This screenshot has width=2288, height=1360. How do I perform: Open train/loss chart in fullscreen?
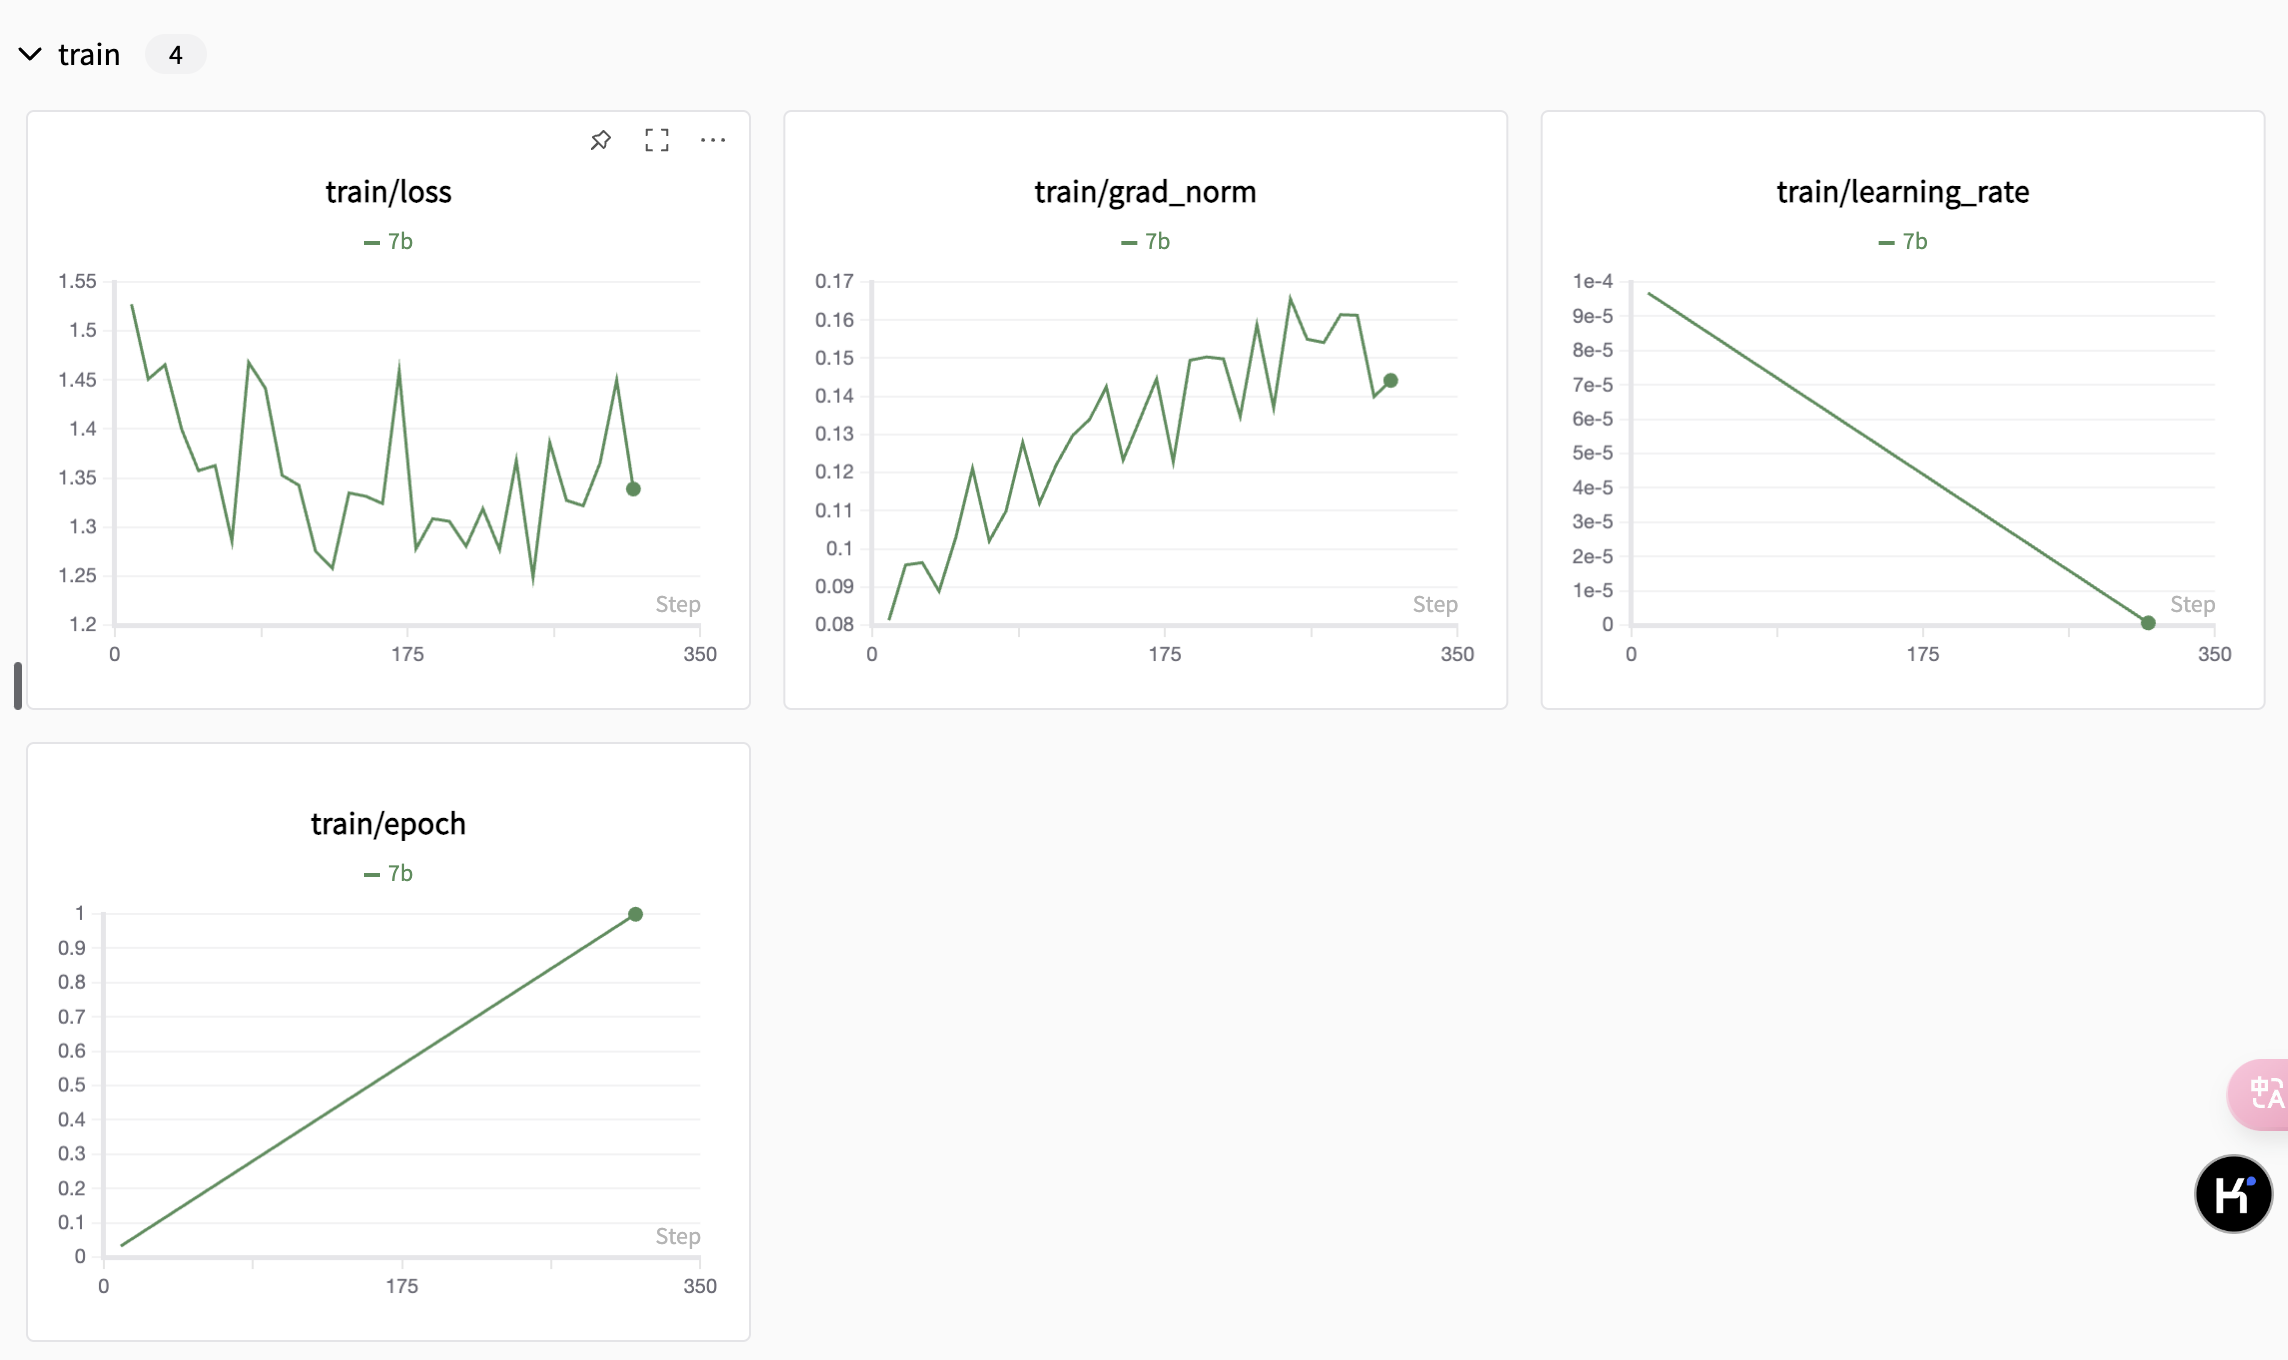tap(657, 140)
